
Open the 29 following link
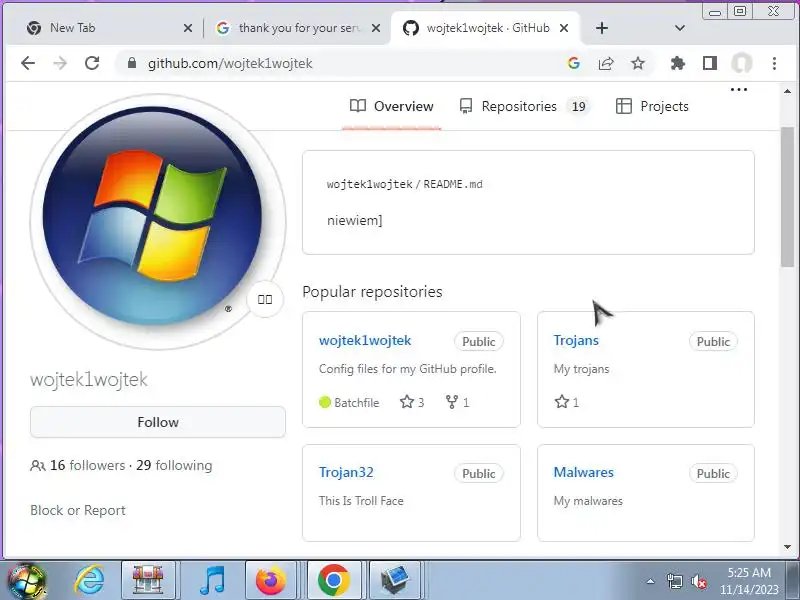click(x=174, y=465)
